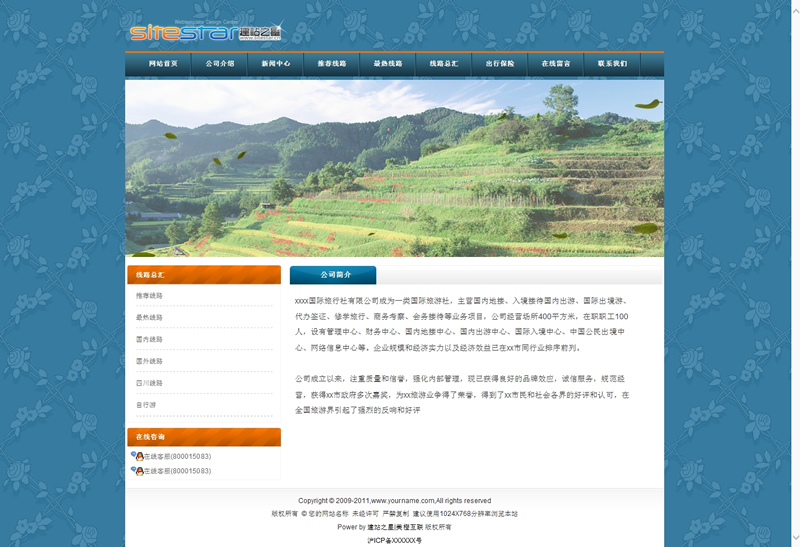This screenshot has height=547, width=800.
Task: Open the 网站首页 navigation item
Action: [163, 64]
